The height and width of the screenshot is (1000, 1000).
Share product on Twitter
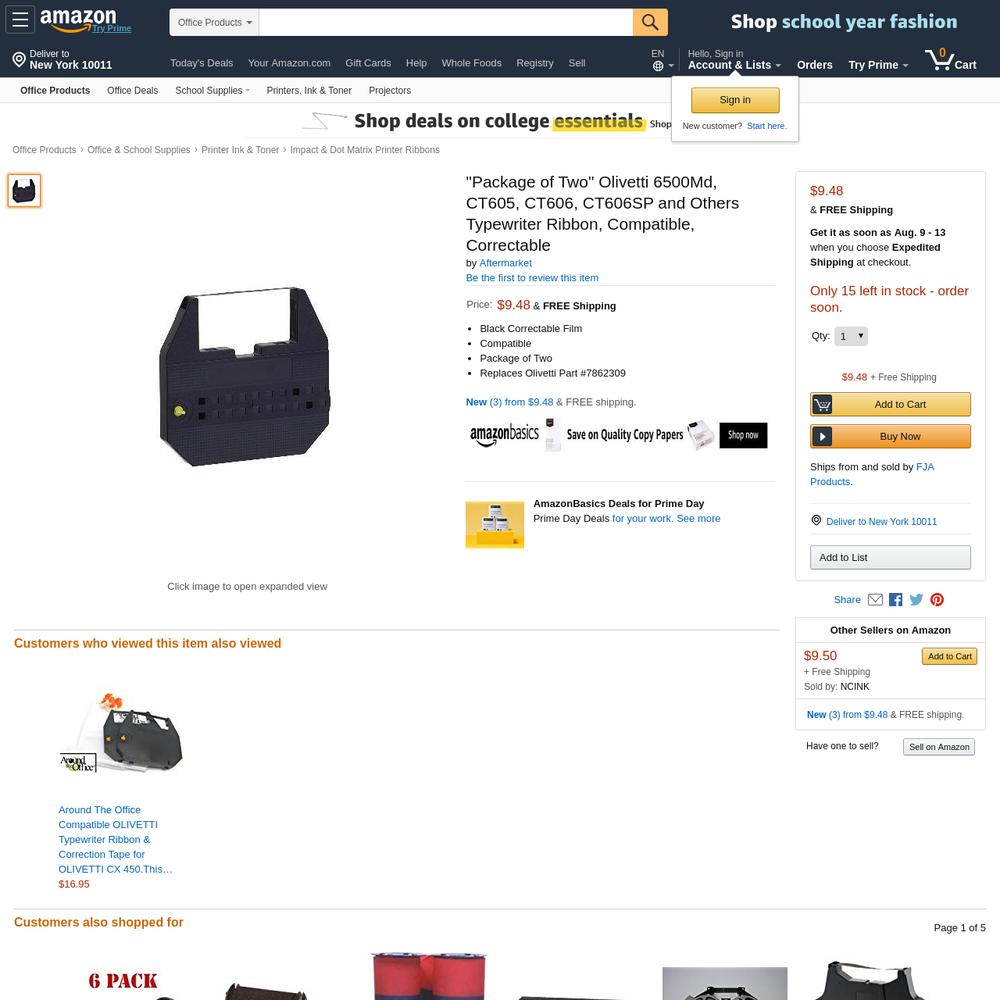[916, 599]
